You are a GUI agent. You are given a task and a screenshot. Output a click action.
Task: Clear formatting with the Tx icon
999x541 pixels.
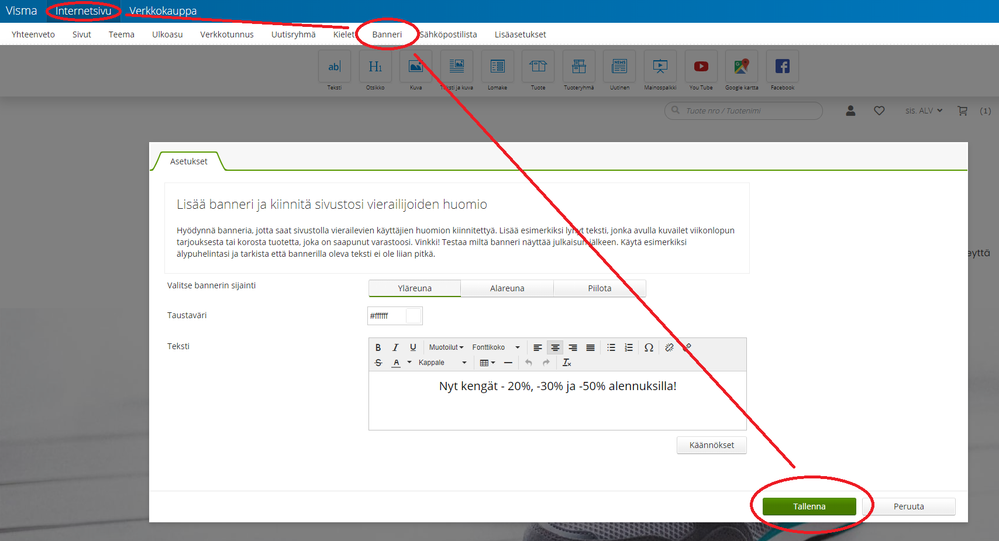click(566, 363)
